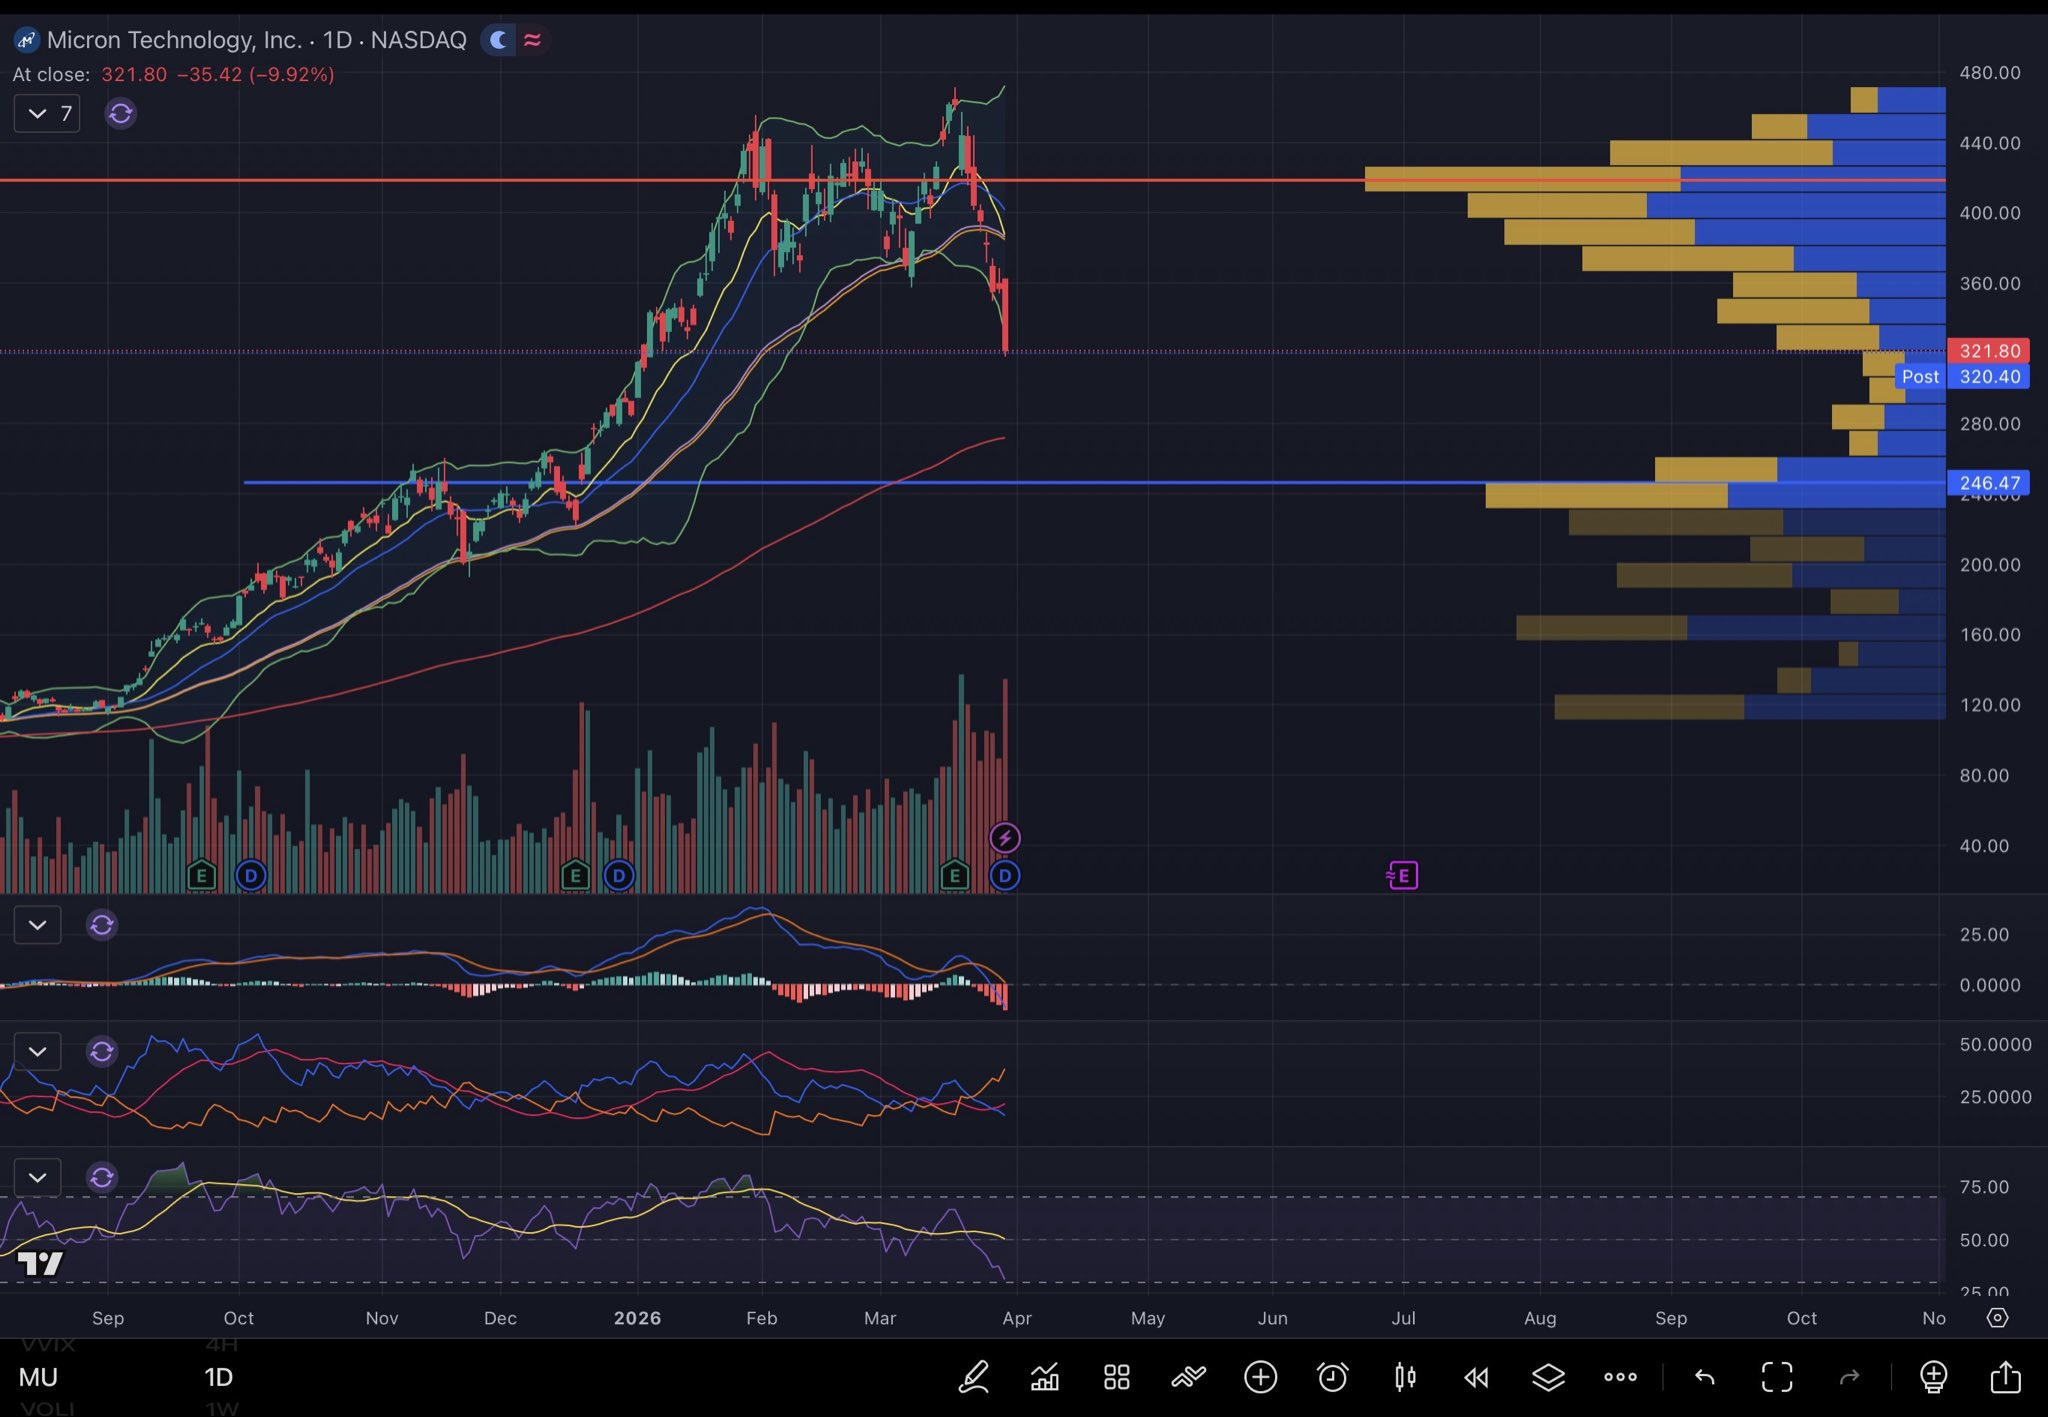Open the object tree layers icon
The height and width of the screenshot is (1417, 2048).
[x=1548, y=1377]
